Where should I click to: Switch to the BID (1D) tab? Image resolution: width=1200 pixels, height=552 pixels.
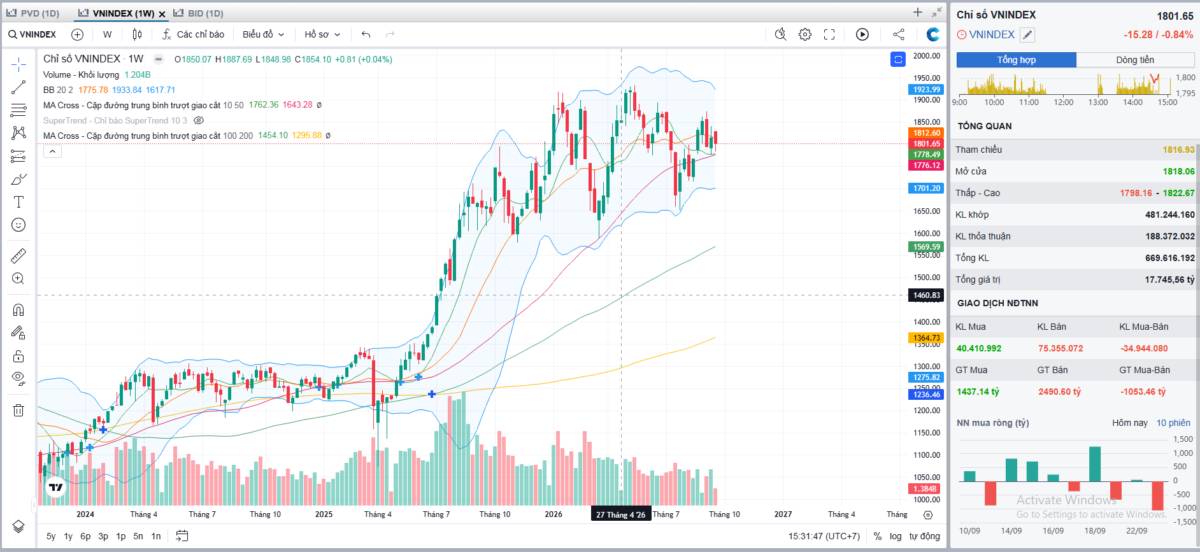pos(198,13)
